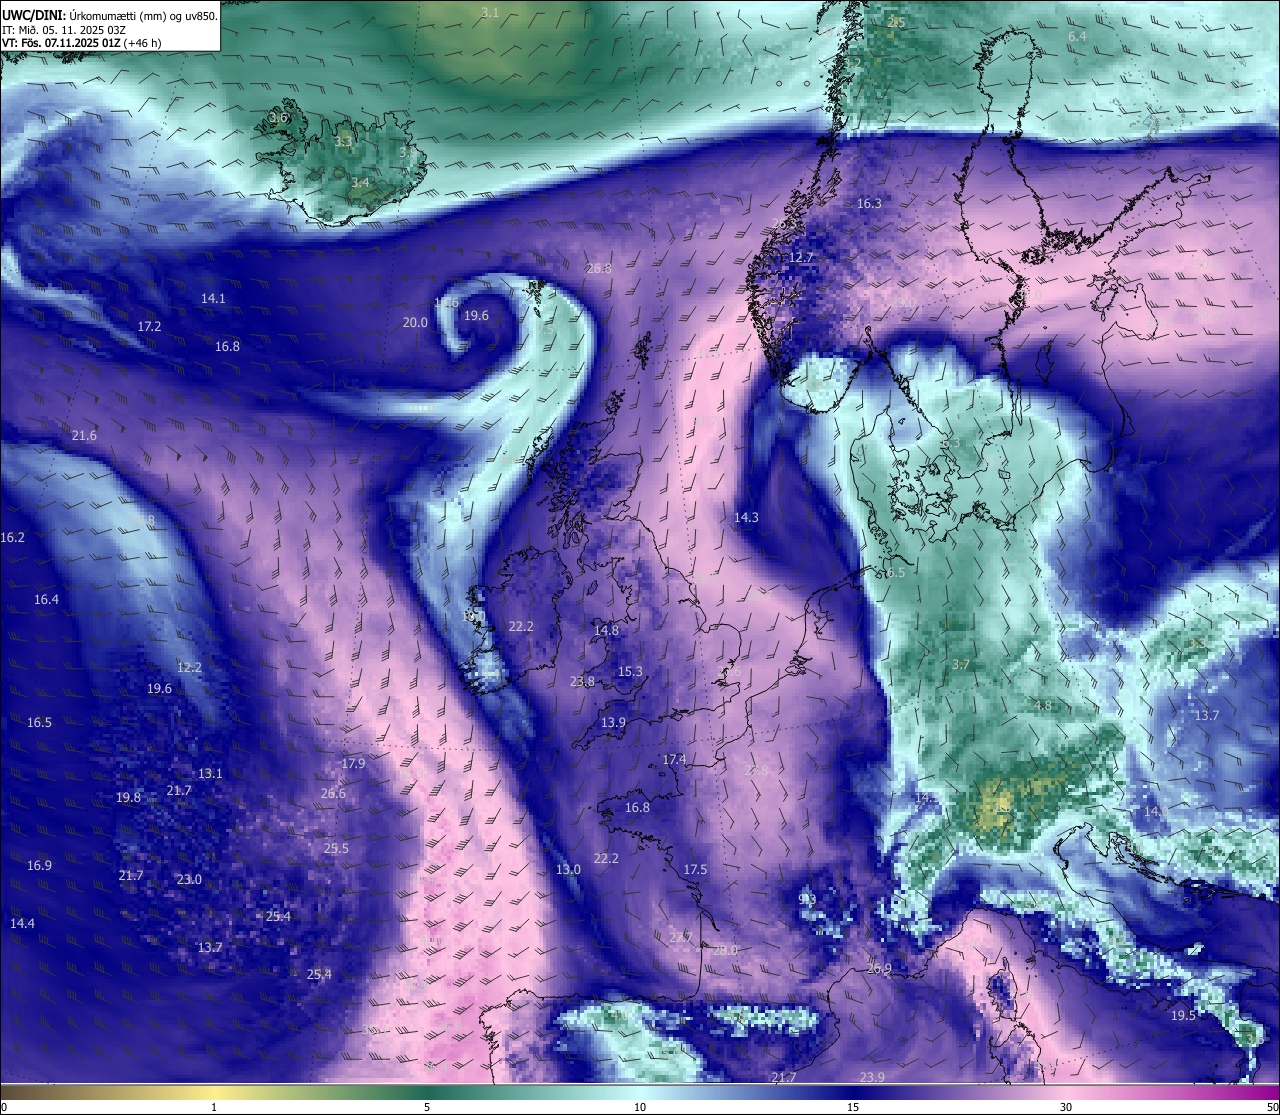This screenshot has width=1280, height=1115.
Task: Click the 16.2 value label
Action: [12, 538]
